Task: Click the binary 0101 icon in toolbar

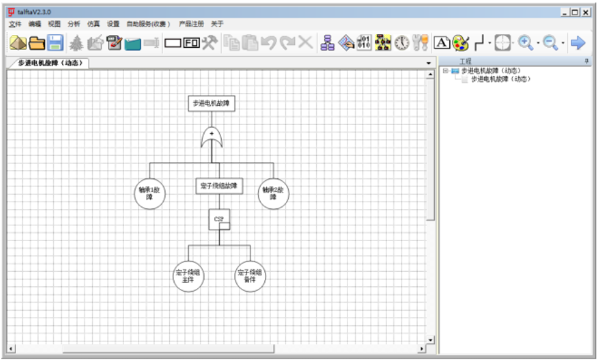Action: pos(364,42)
